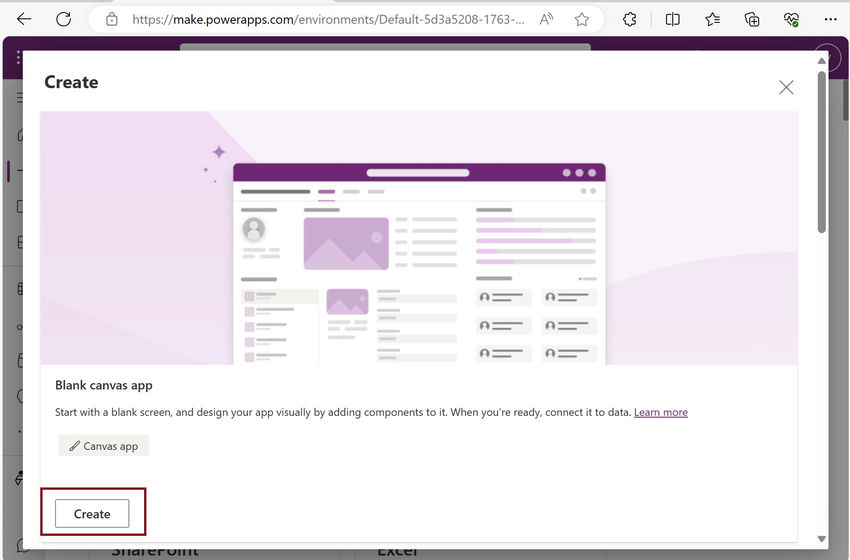Click the blank canvas app preview image

click(418, 238)
